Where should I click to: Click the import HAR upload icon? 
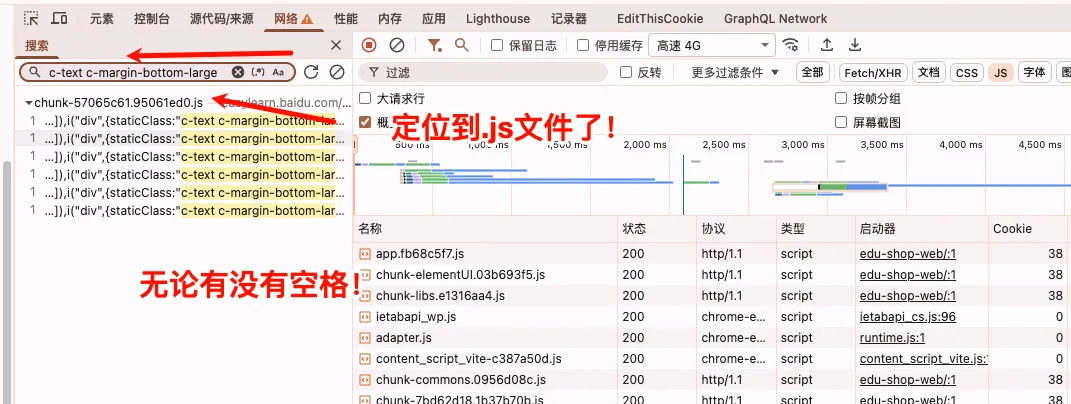827,45
